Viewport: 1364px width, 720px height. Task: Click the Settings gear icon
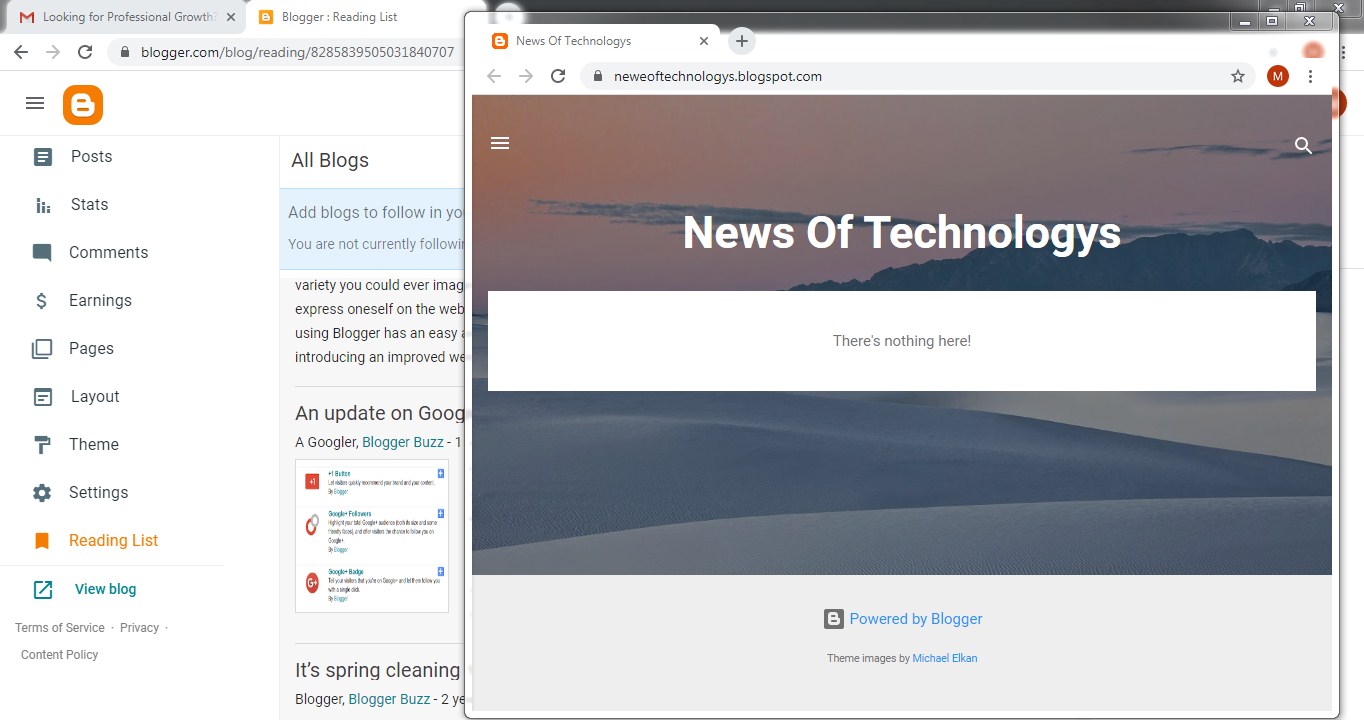point(42,493)
